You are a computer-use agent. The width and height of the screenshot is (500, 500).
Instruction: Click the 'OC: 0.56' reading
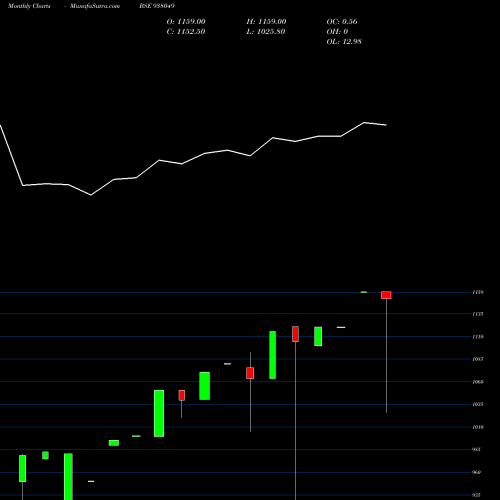pos(342,22)
